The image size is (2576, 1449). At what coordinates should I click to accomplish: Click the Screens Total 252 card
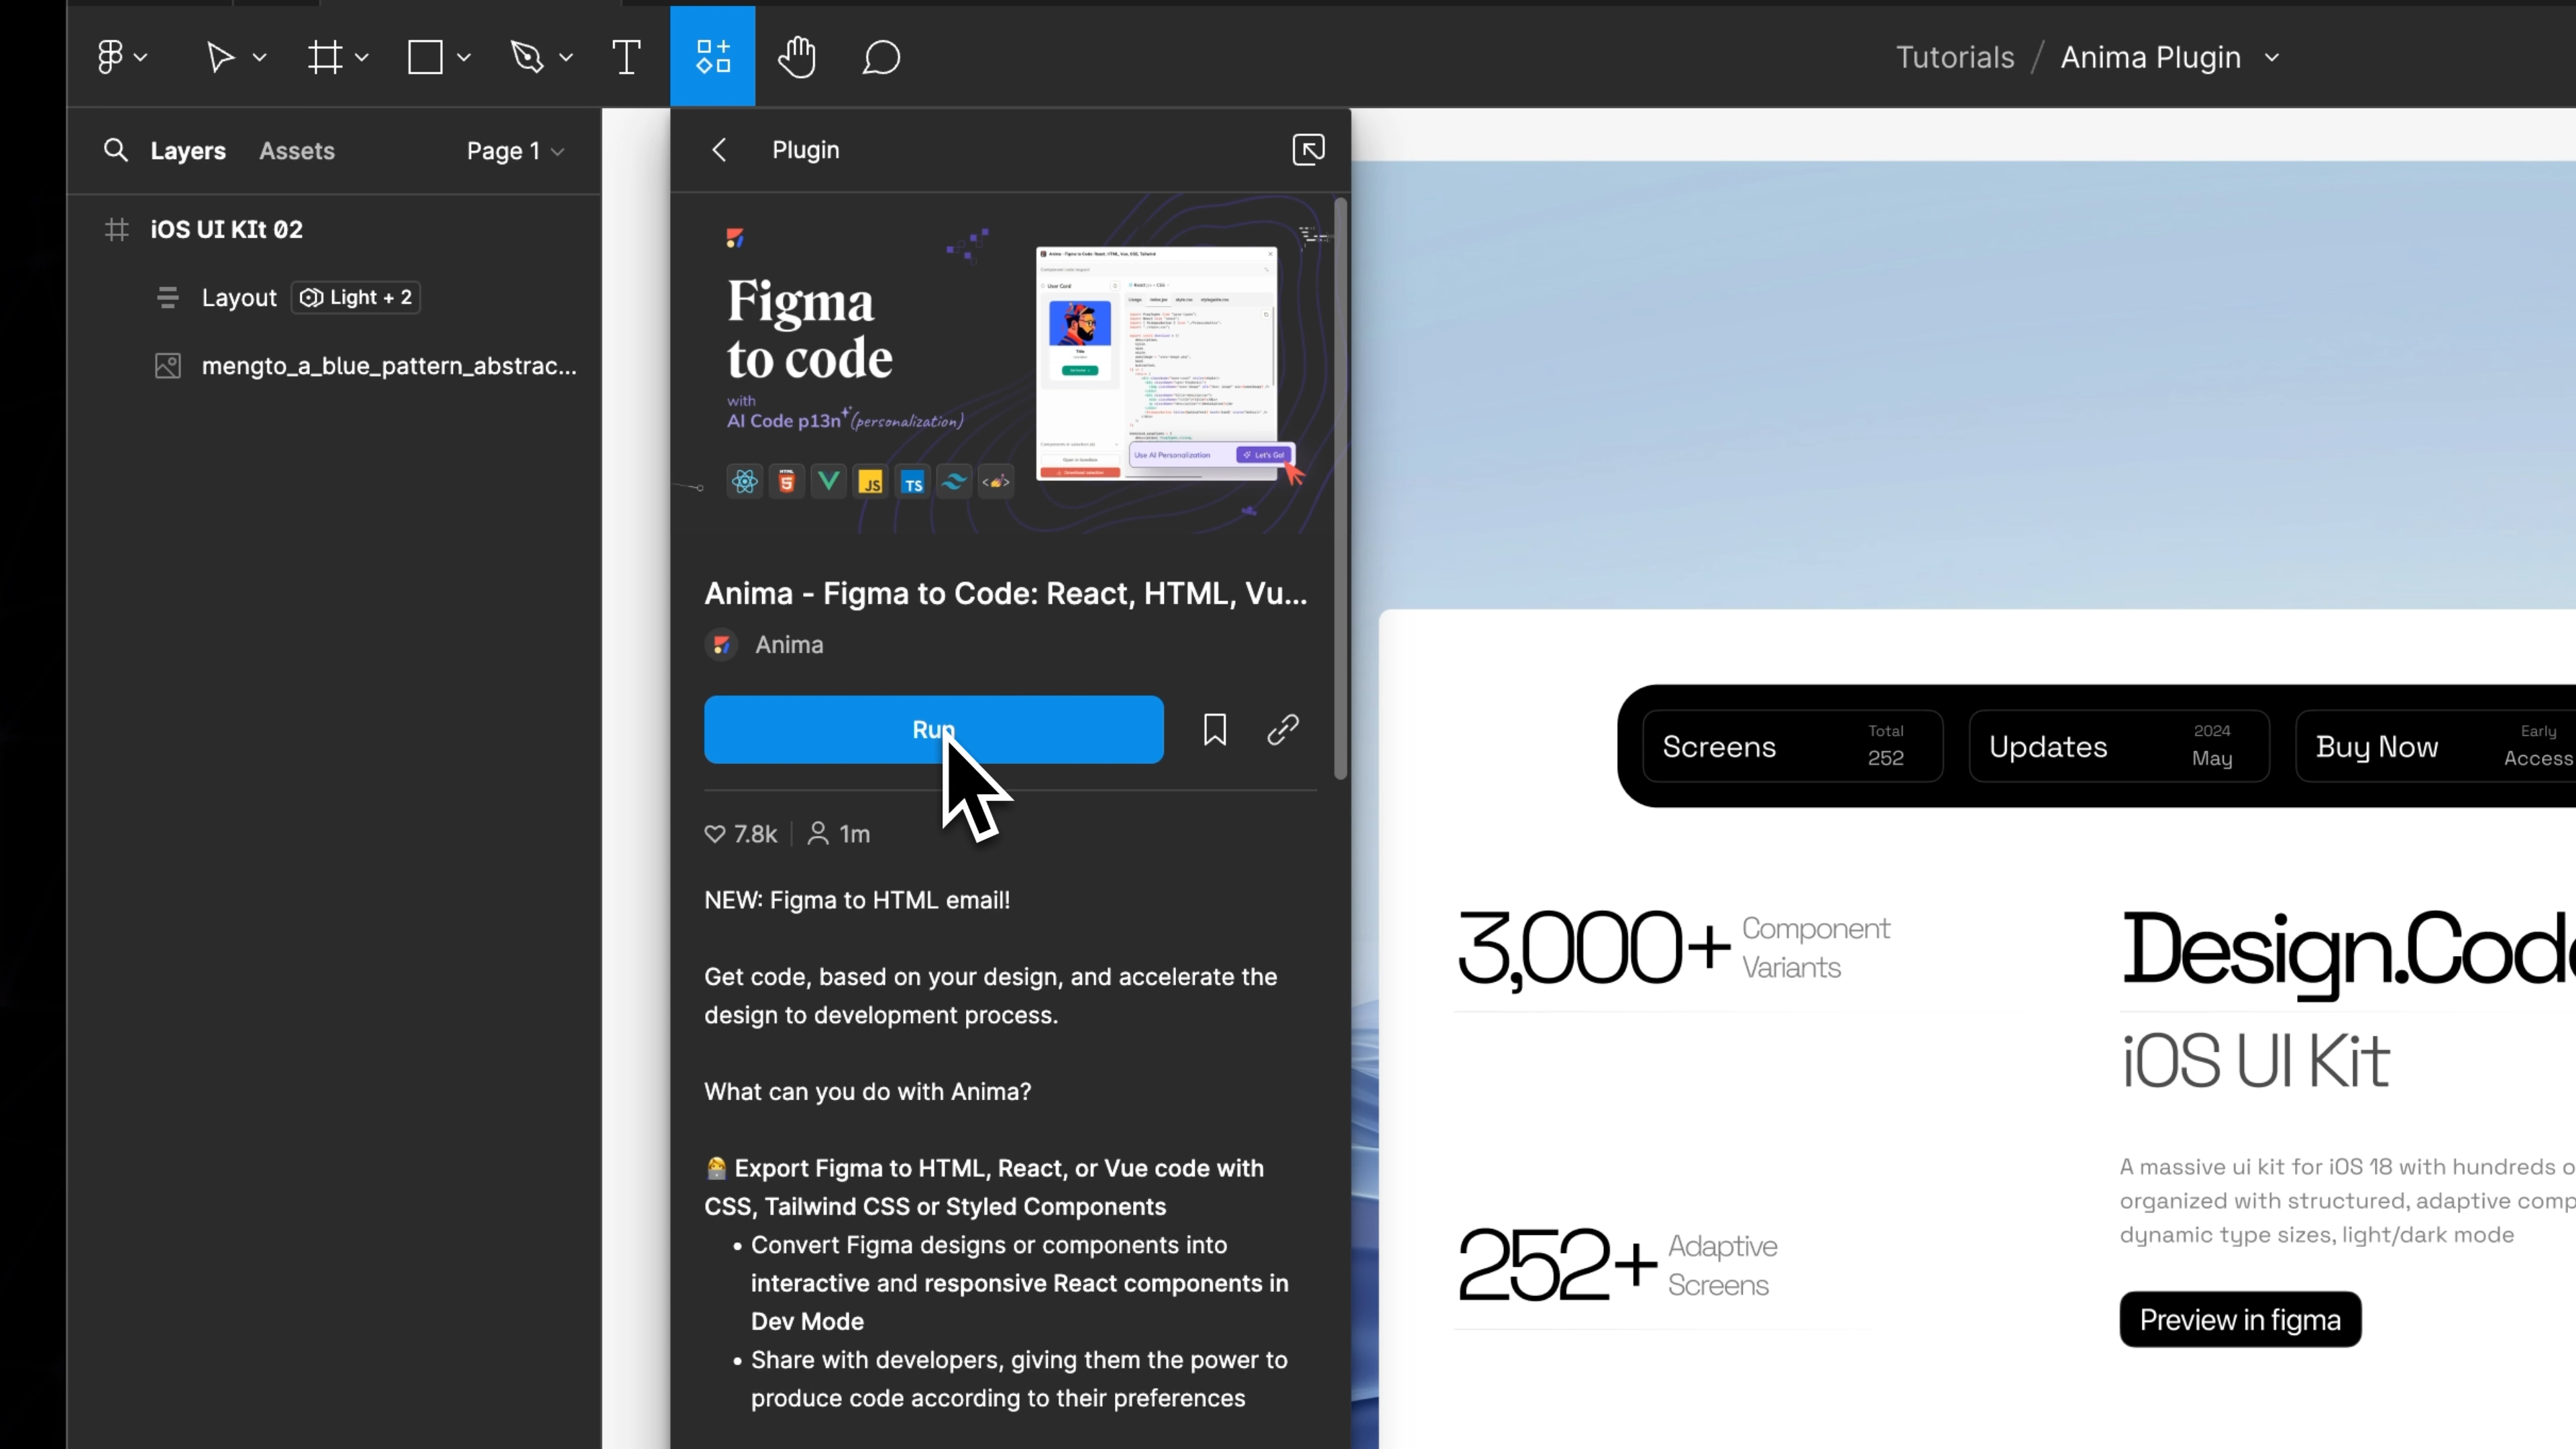tap(1793, 746)
